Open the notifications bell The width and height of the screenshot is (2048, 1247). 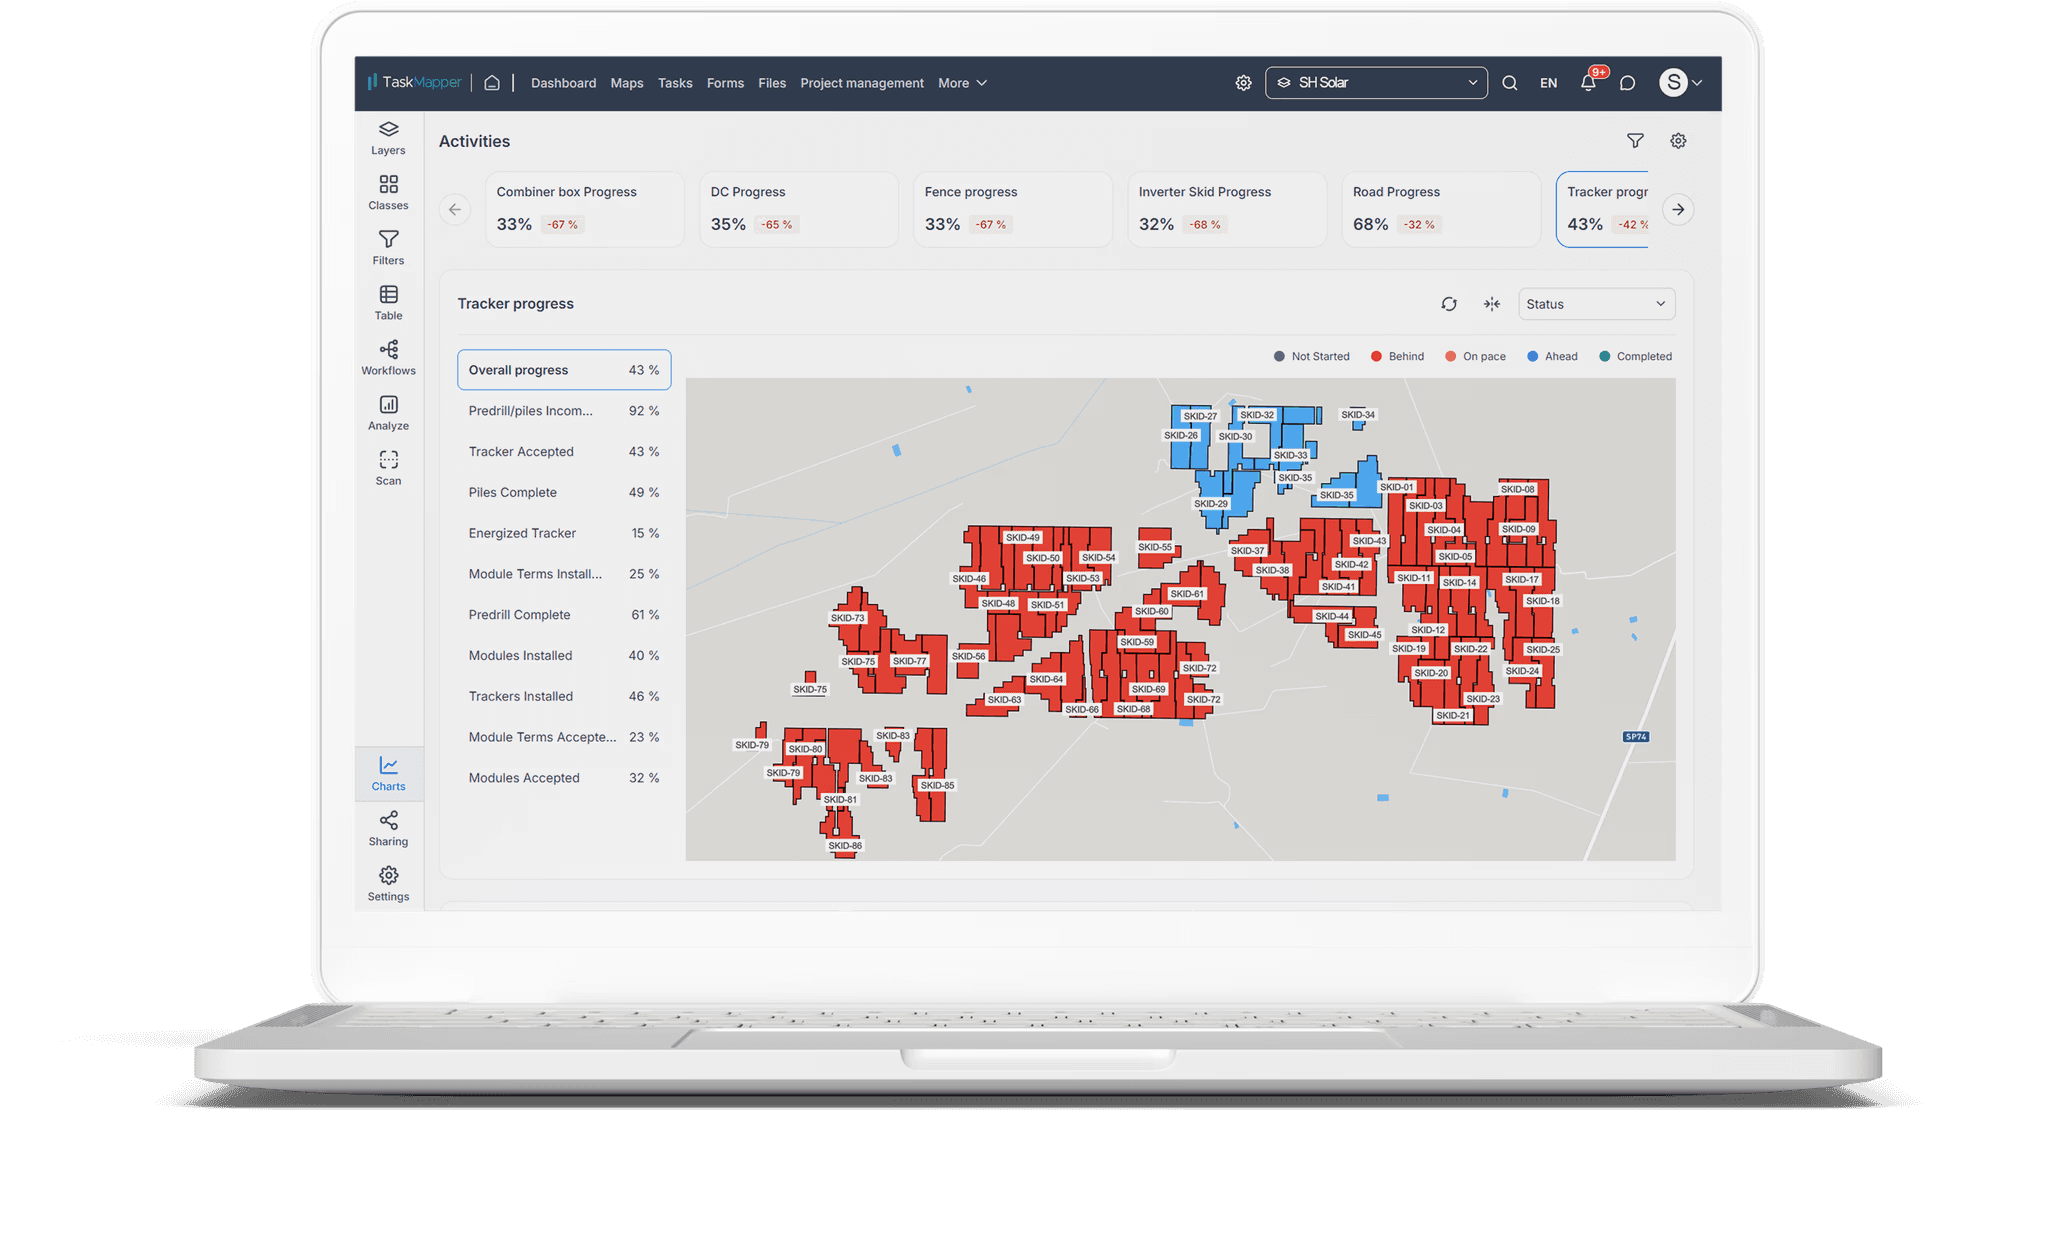click(x=1588, y=83)
